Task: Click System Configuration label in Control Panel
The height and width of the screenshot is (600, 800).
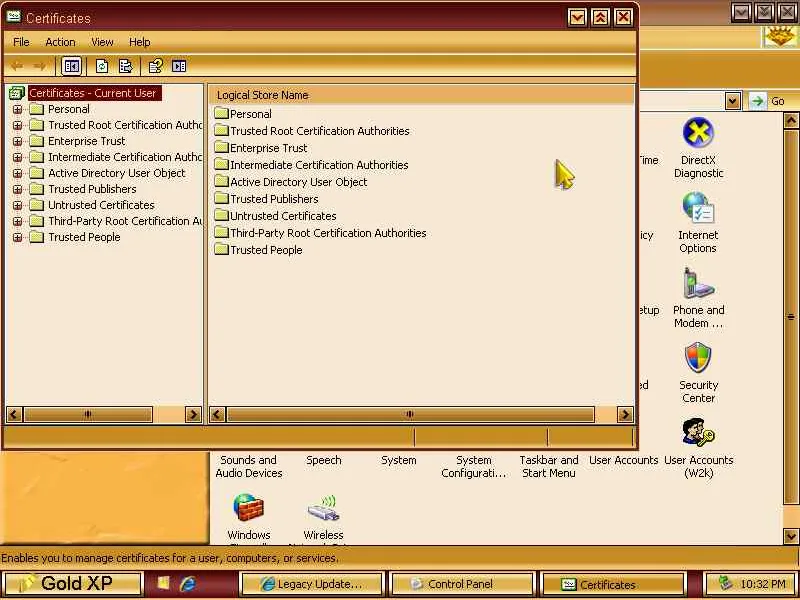Action: pos(473,466)
